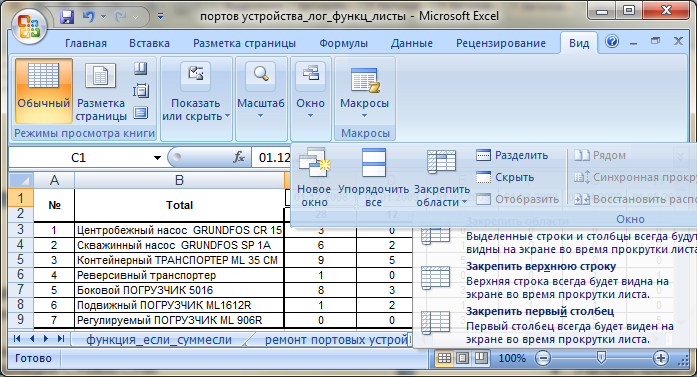Click the № header cell
This screenshot has height=377, width=697.
[x=54, y=205]
